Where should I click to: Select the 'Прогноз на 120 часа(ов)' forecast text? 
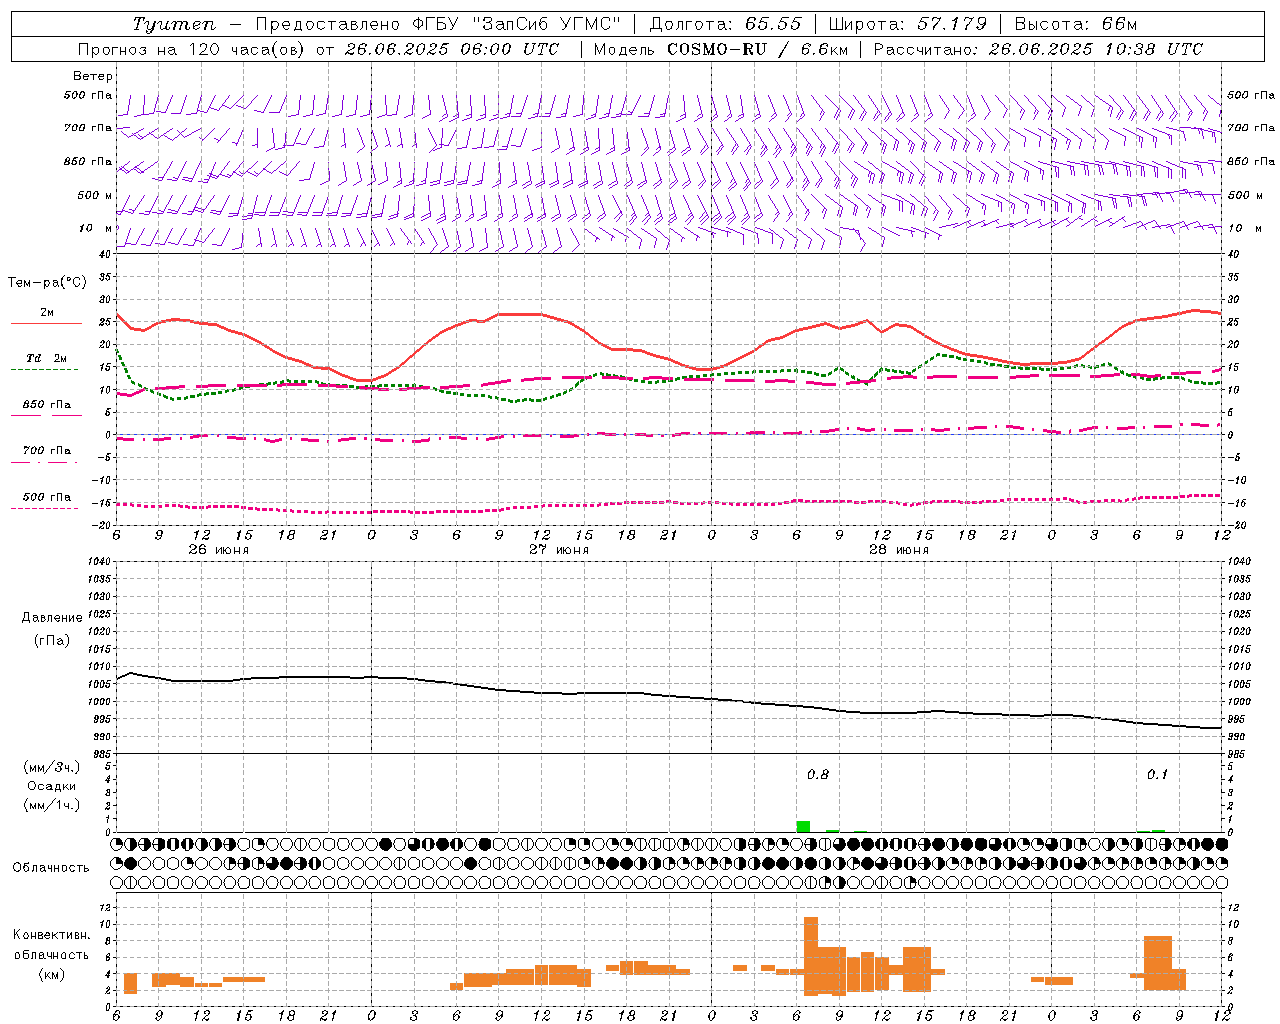coord(192,49)
